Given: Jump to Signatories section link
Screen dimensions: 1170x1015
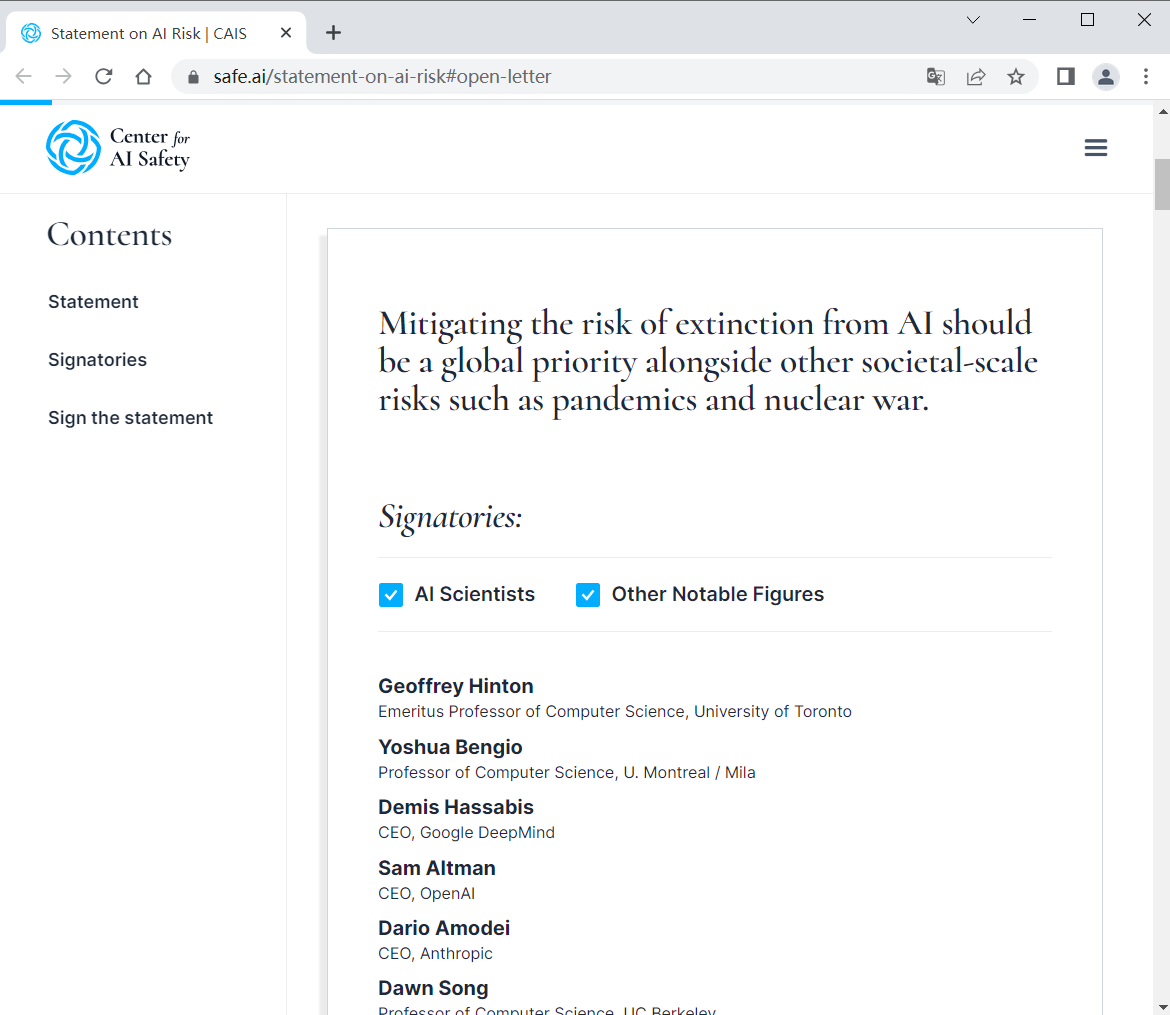Looking at the screenshot, I should (97, 360).
